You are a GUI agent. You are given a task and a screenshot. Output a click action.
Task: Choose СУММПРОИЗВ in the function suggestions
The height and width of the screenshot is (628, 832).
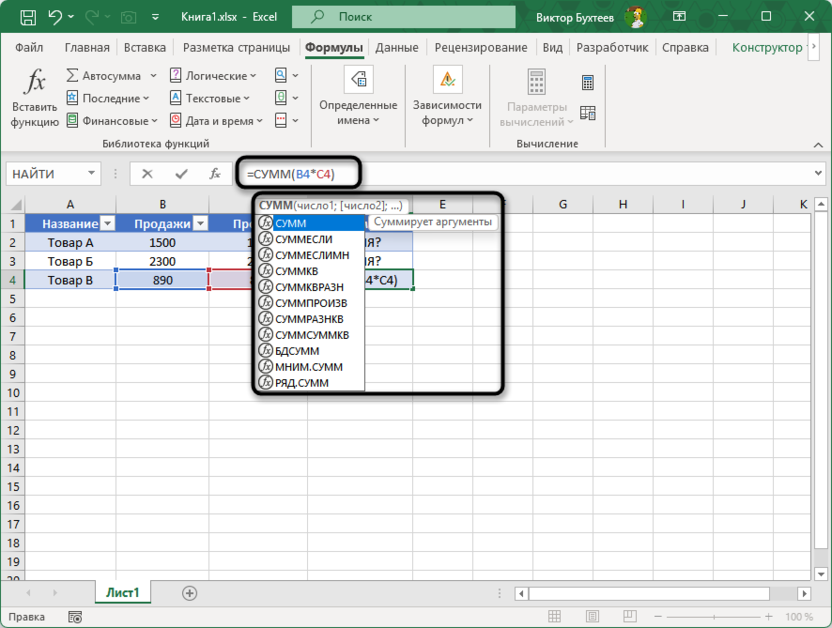click(x=311, y=303)
